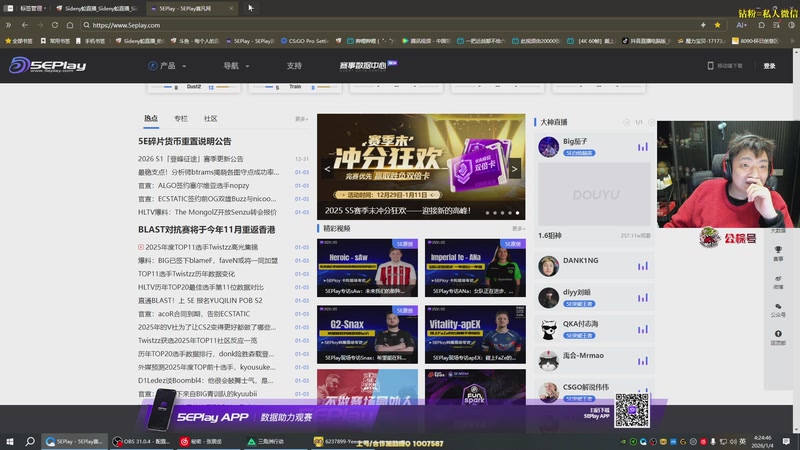Click the previous arrow on the banner carousel
This screenshot has width=800, height=450.
(x=327, y=169)
